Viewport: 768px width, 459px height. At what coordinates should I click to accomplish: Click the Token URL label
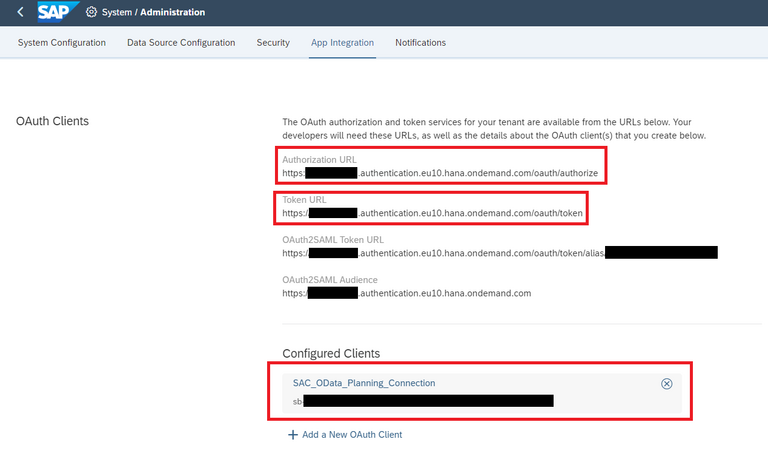[304, 200]
